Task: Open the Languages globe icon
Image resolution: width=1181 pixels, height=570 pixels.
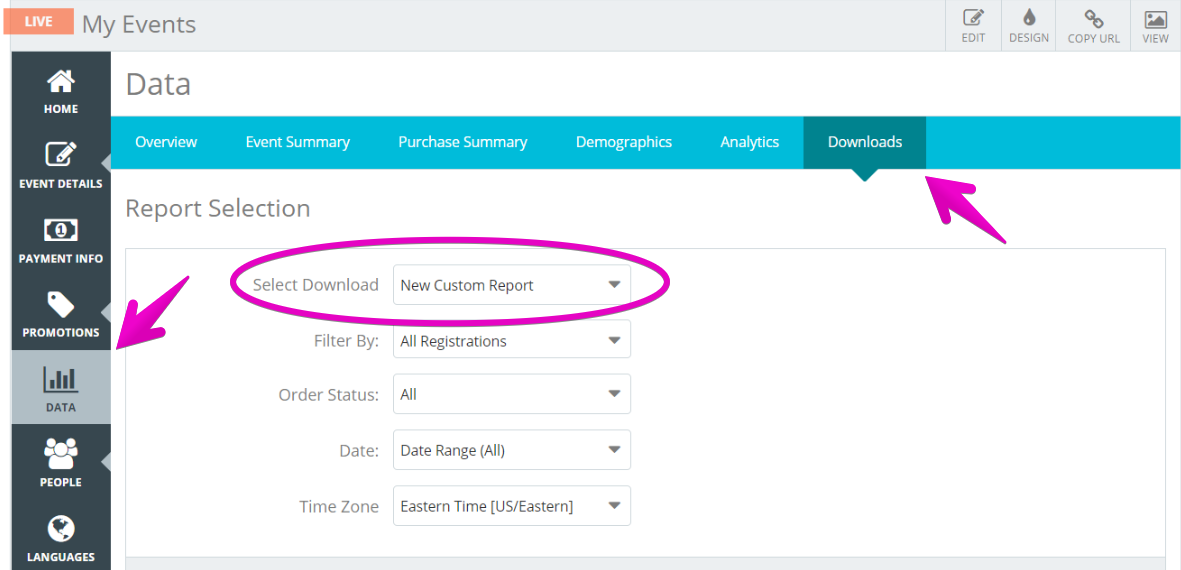Action: pos(61,528)
